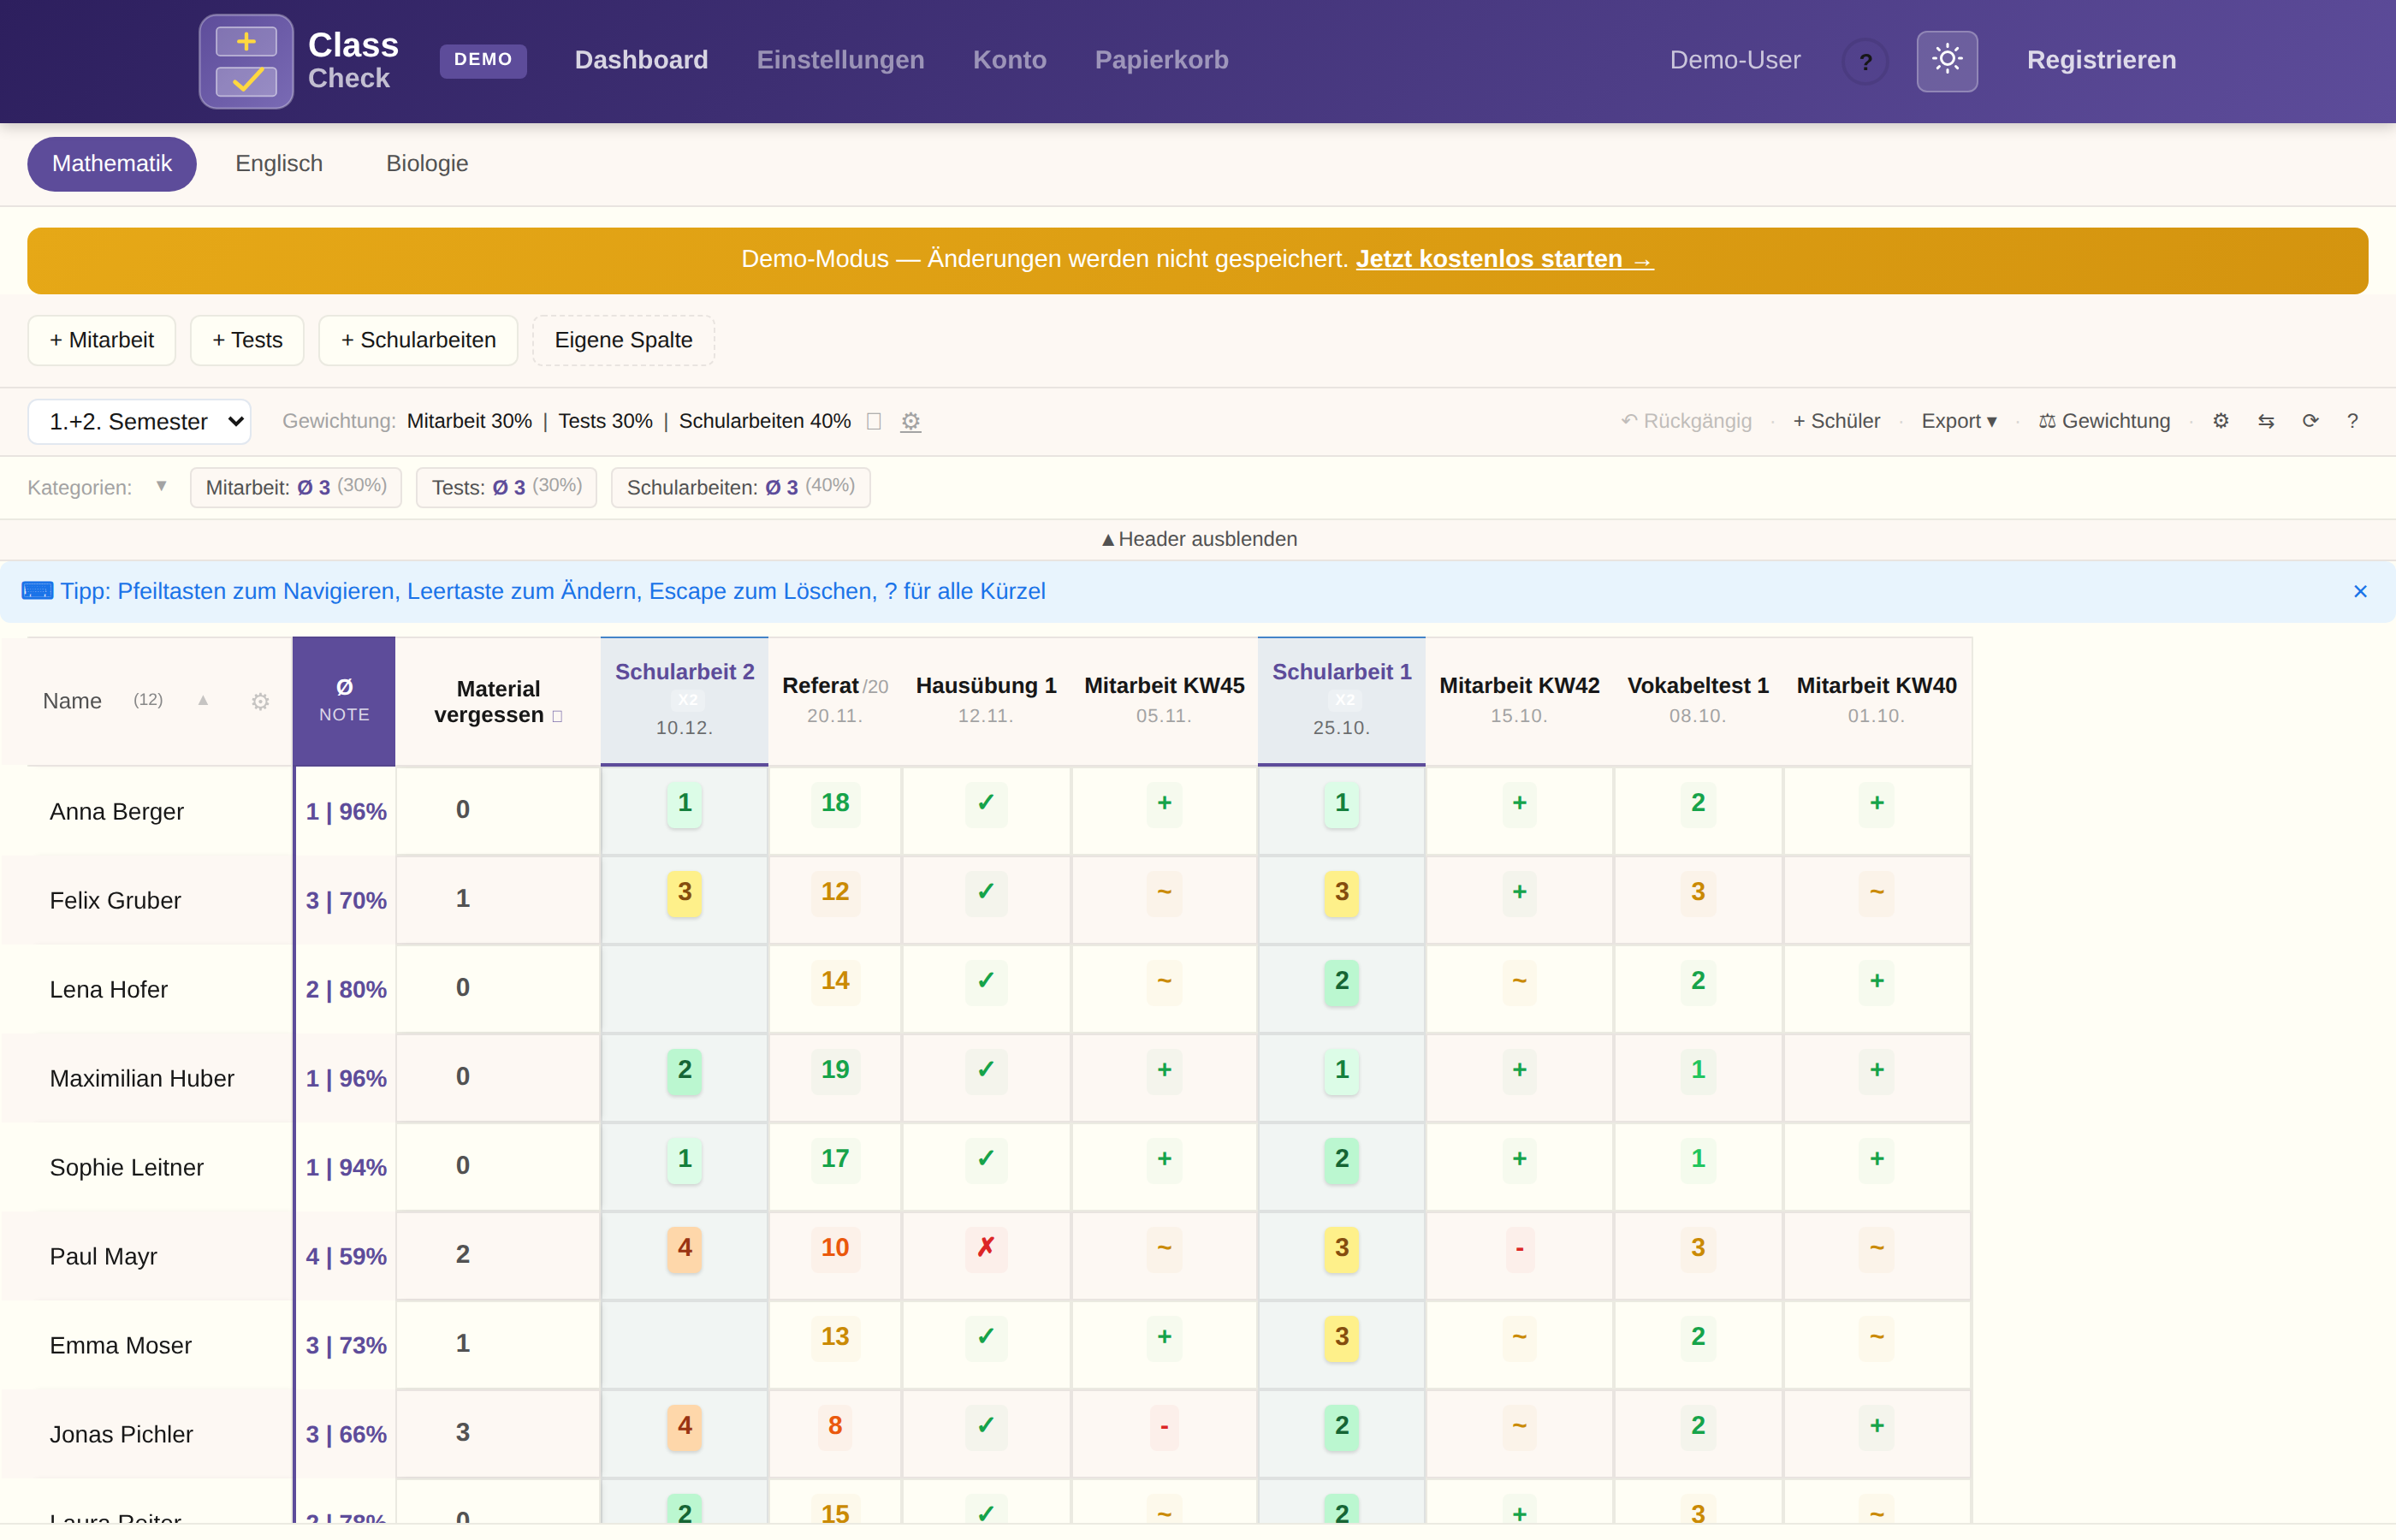This screenshot has height=1540, width=2396.
Task: Click Jetzt kostenlos starten link
Action: [1503, 259]
